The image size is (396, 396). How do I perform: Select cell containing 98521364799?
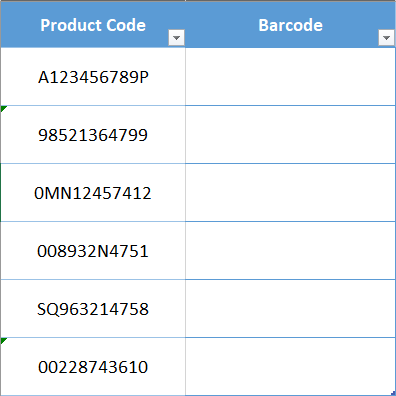tap(93, 135)
